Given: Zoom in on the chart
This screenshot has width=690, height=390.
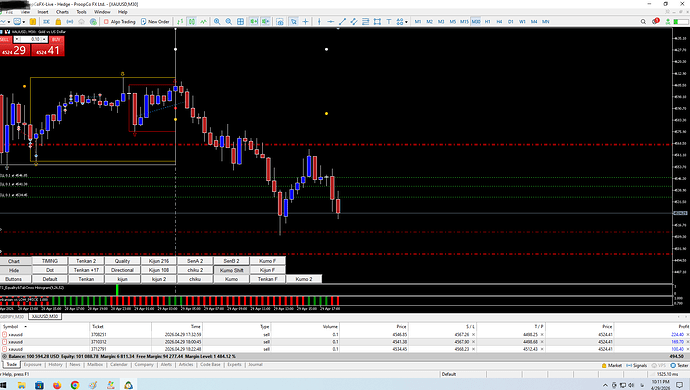Looking at the screenshot, I should [x=217, y=22].
